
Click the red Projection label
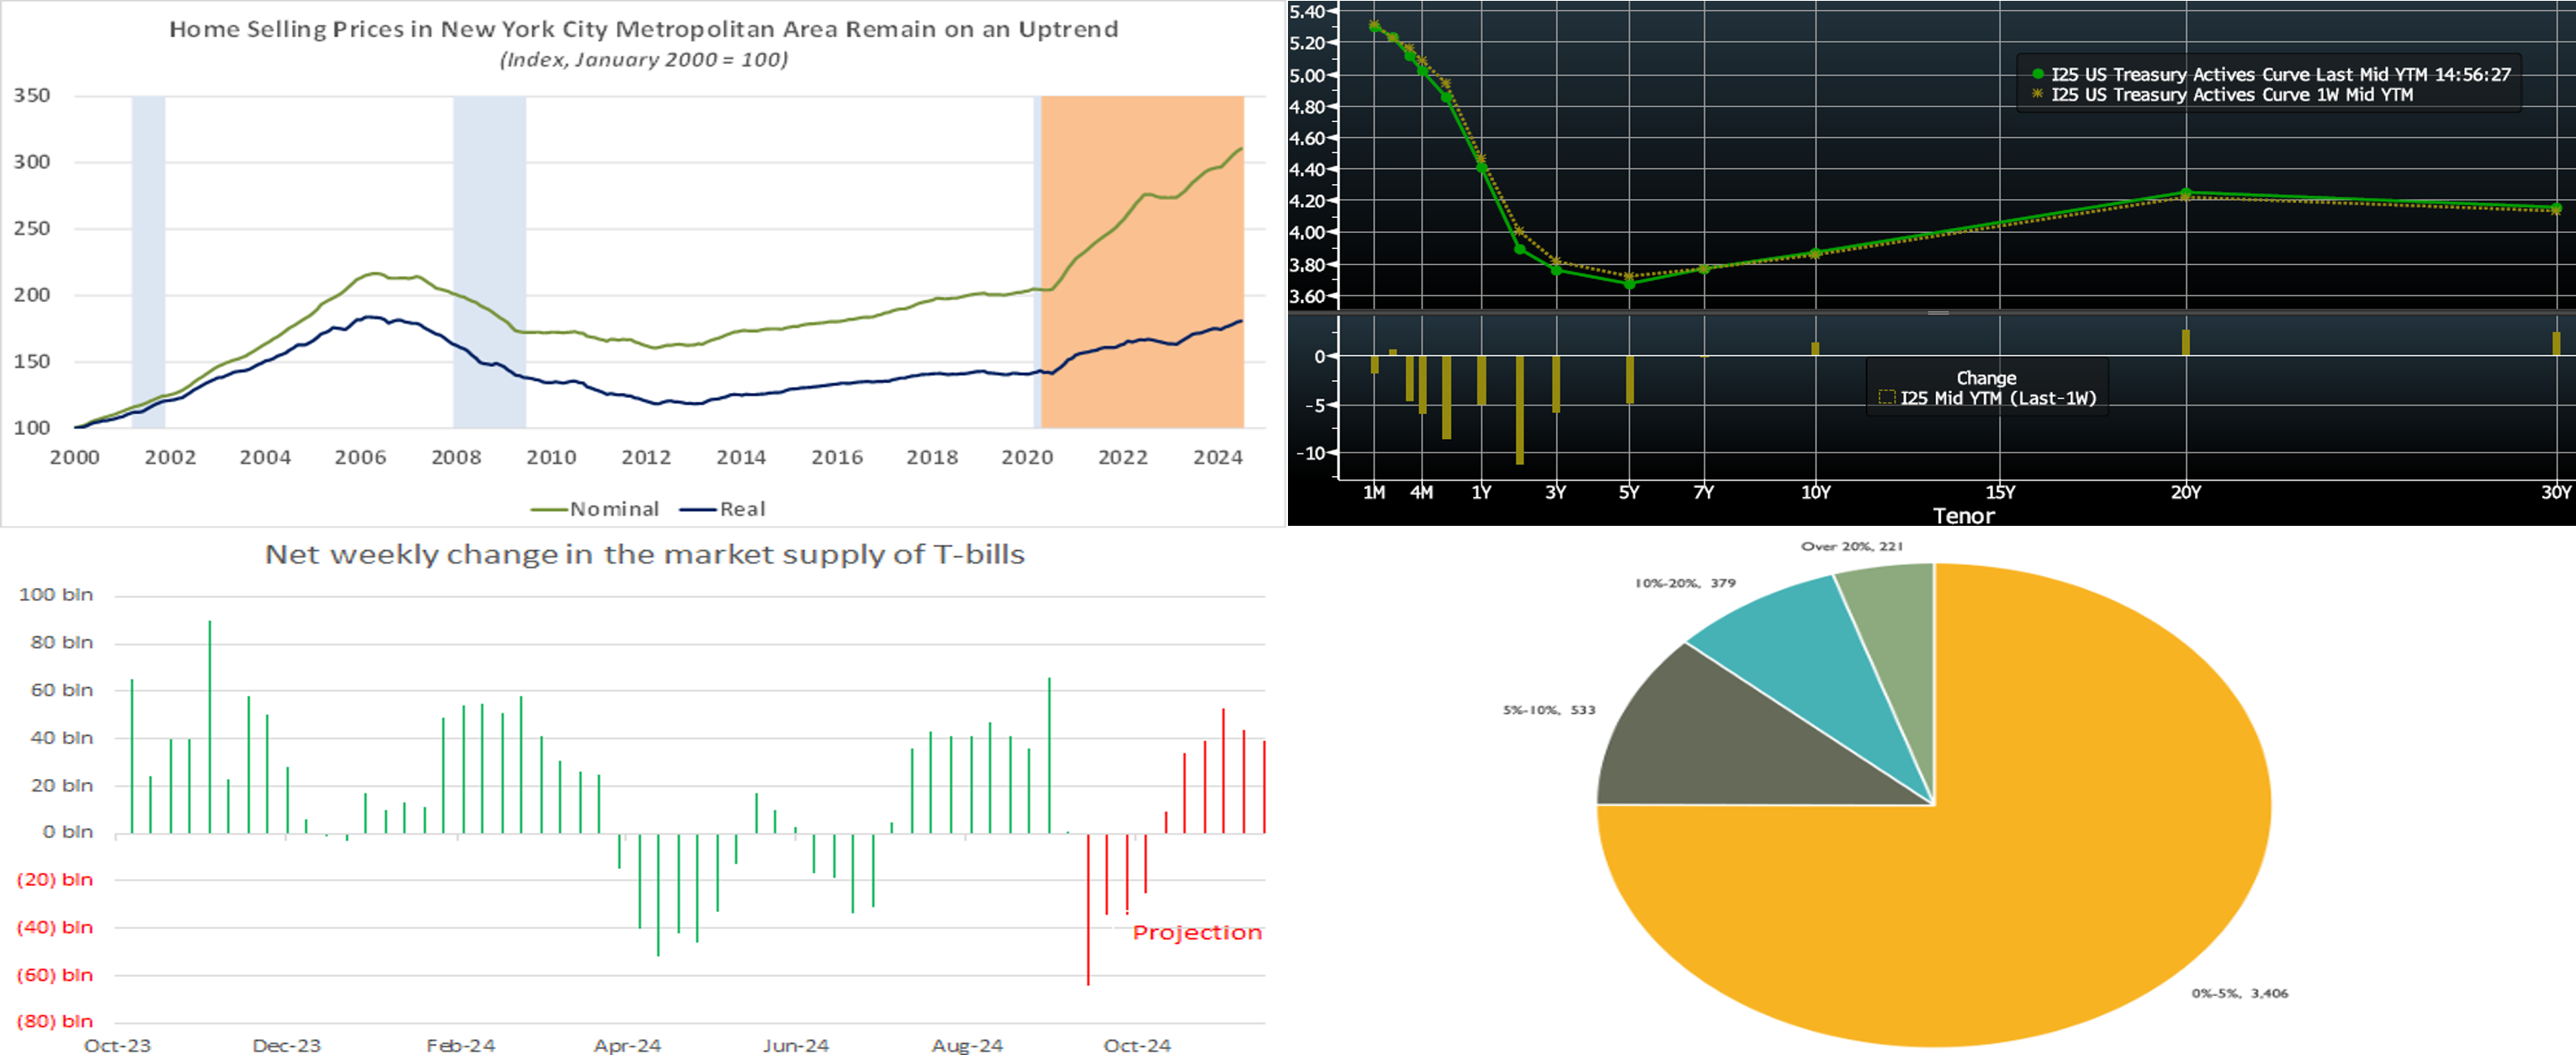pyautogui.click(x=1196, y=933)
